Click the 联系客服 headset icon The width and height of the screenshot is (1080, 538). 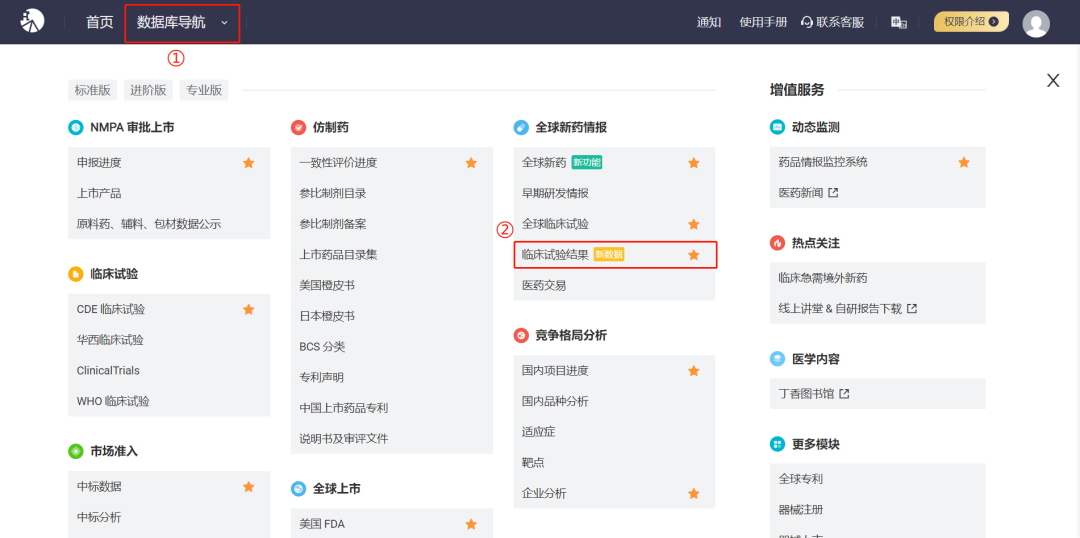point(807,22)
